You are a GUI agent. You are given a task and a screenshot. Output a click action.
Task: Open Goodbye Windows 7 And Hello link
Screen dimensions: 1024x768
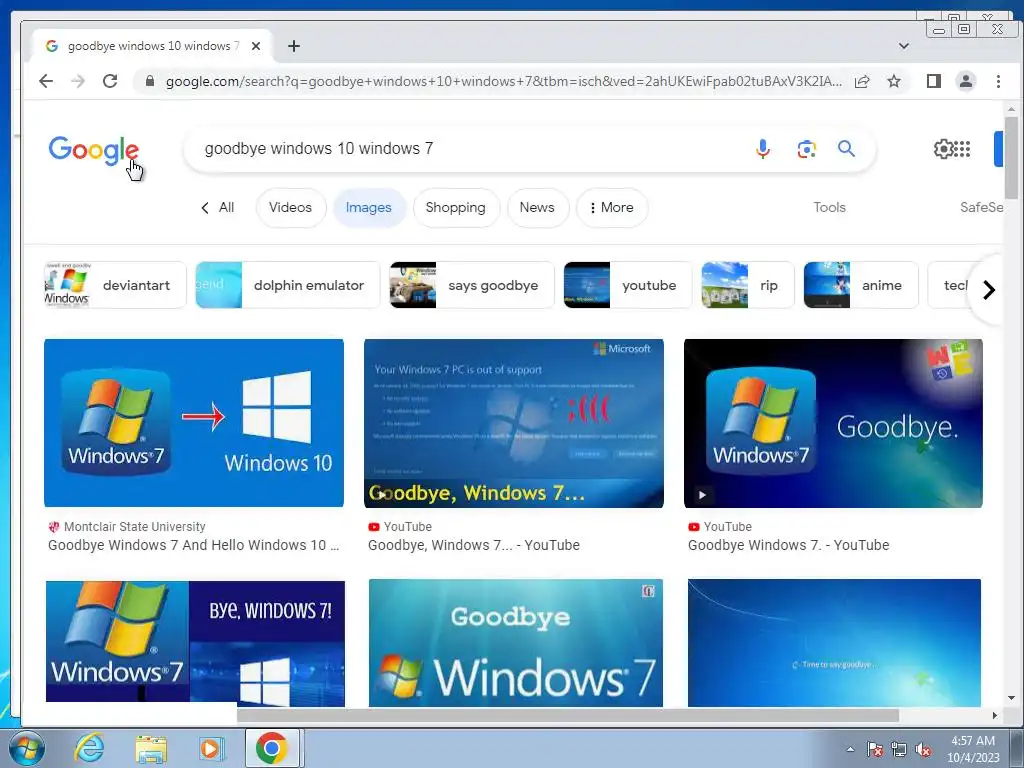193,545
